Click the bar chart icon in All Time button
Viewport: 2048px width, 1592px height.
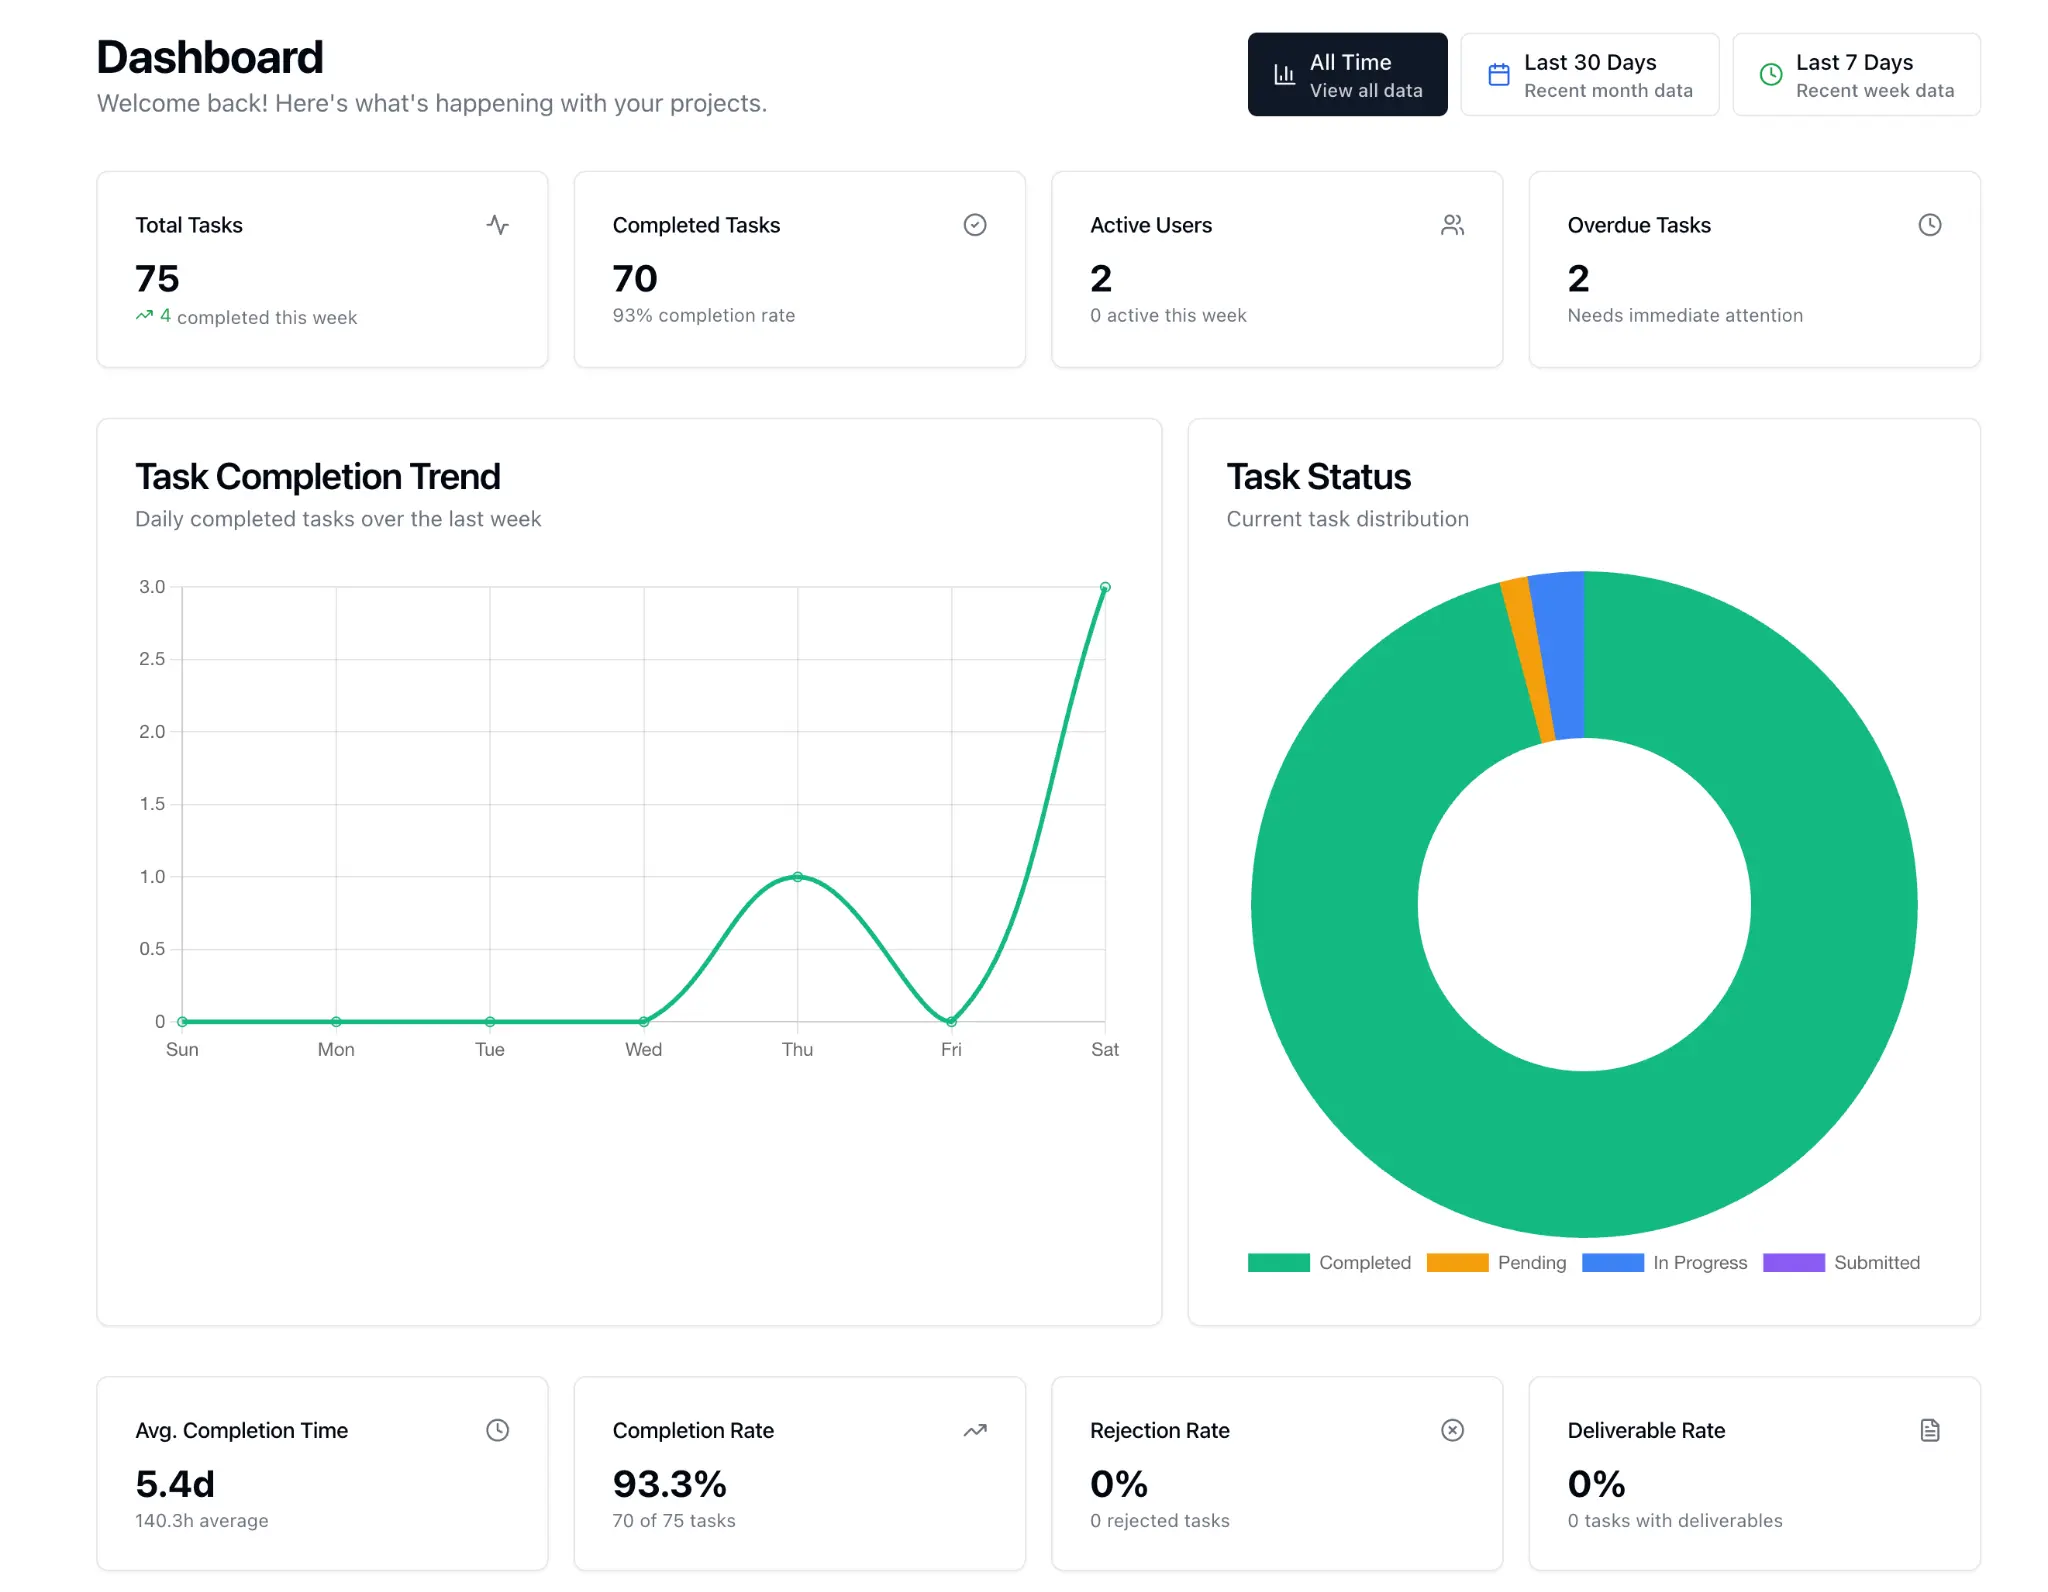pyautogui.click(x=1283, y=74)
